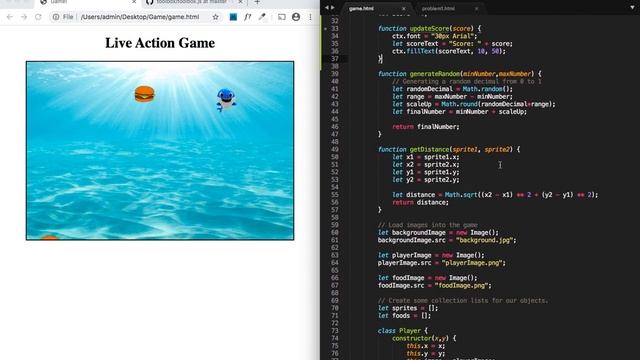Click the class Player declaration

(402, 331)
